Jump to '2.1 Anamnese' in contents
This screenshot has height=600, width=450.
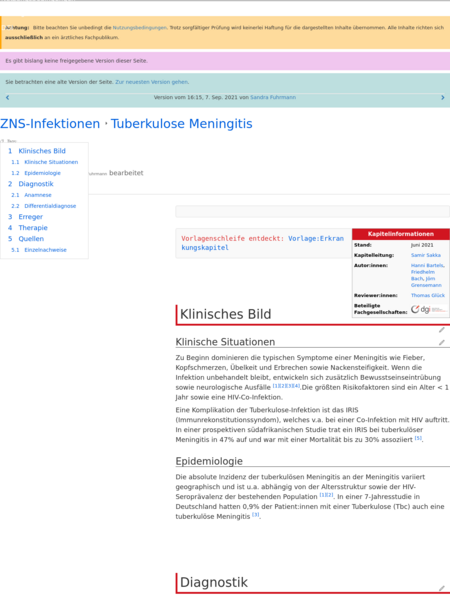coord(31,195)
